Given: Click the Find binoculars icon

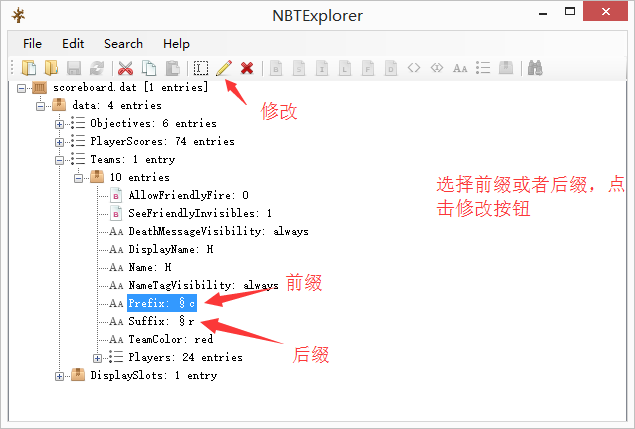Looking at the screenshot, I should coord(535,68).
